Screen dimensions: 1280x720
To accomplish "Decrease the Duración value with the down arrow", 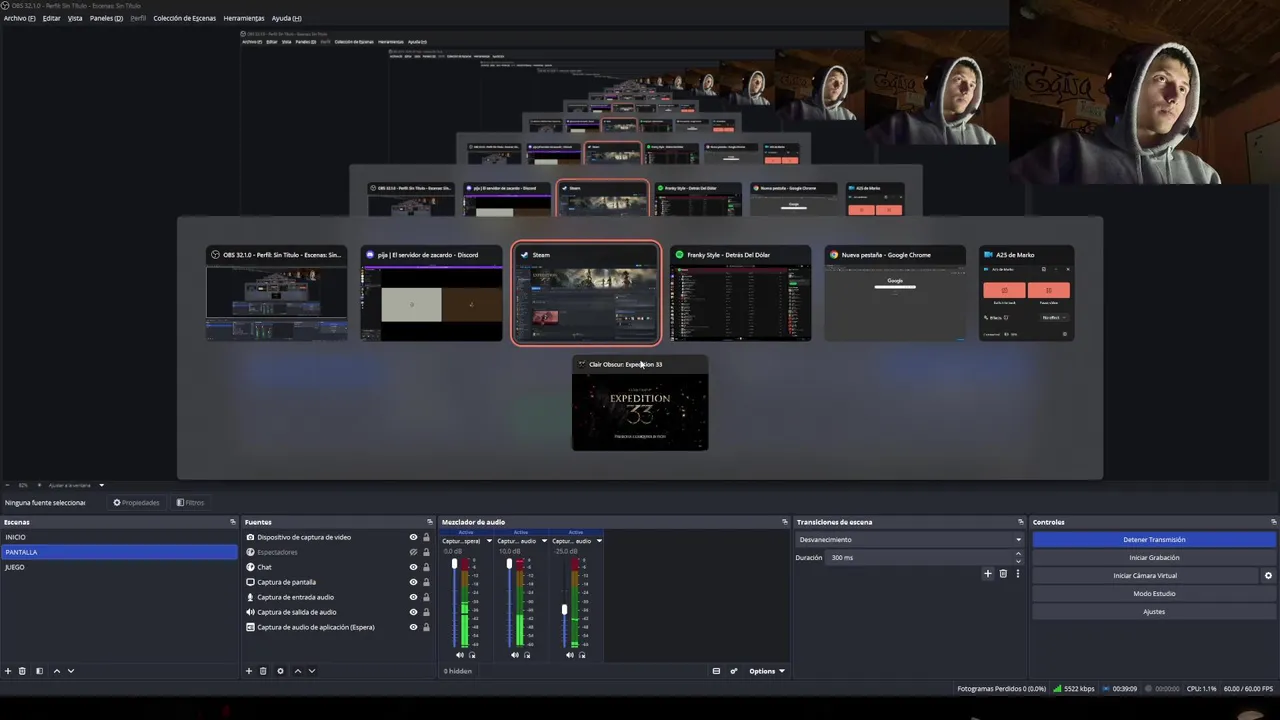I will [1019, 561].
